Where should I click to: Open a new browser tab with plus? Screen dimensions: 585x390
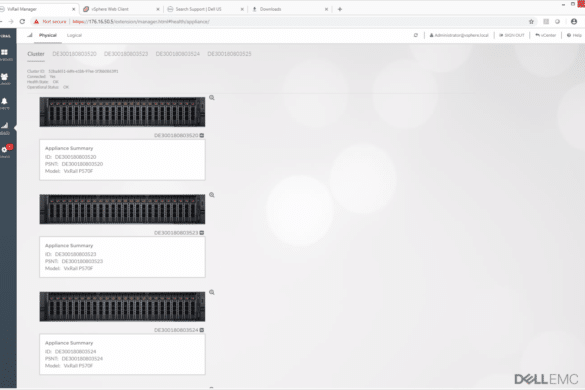340,9
